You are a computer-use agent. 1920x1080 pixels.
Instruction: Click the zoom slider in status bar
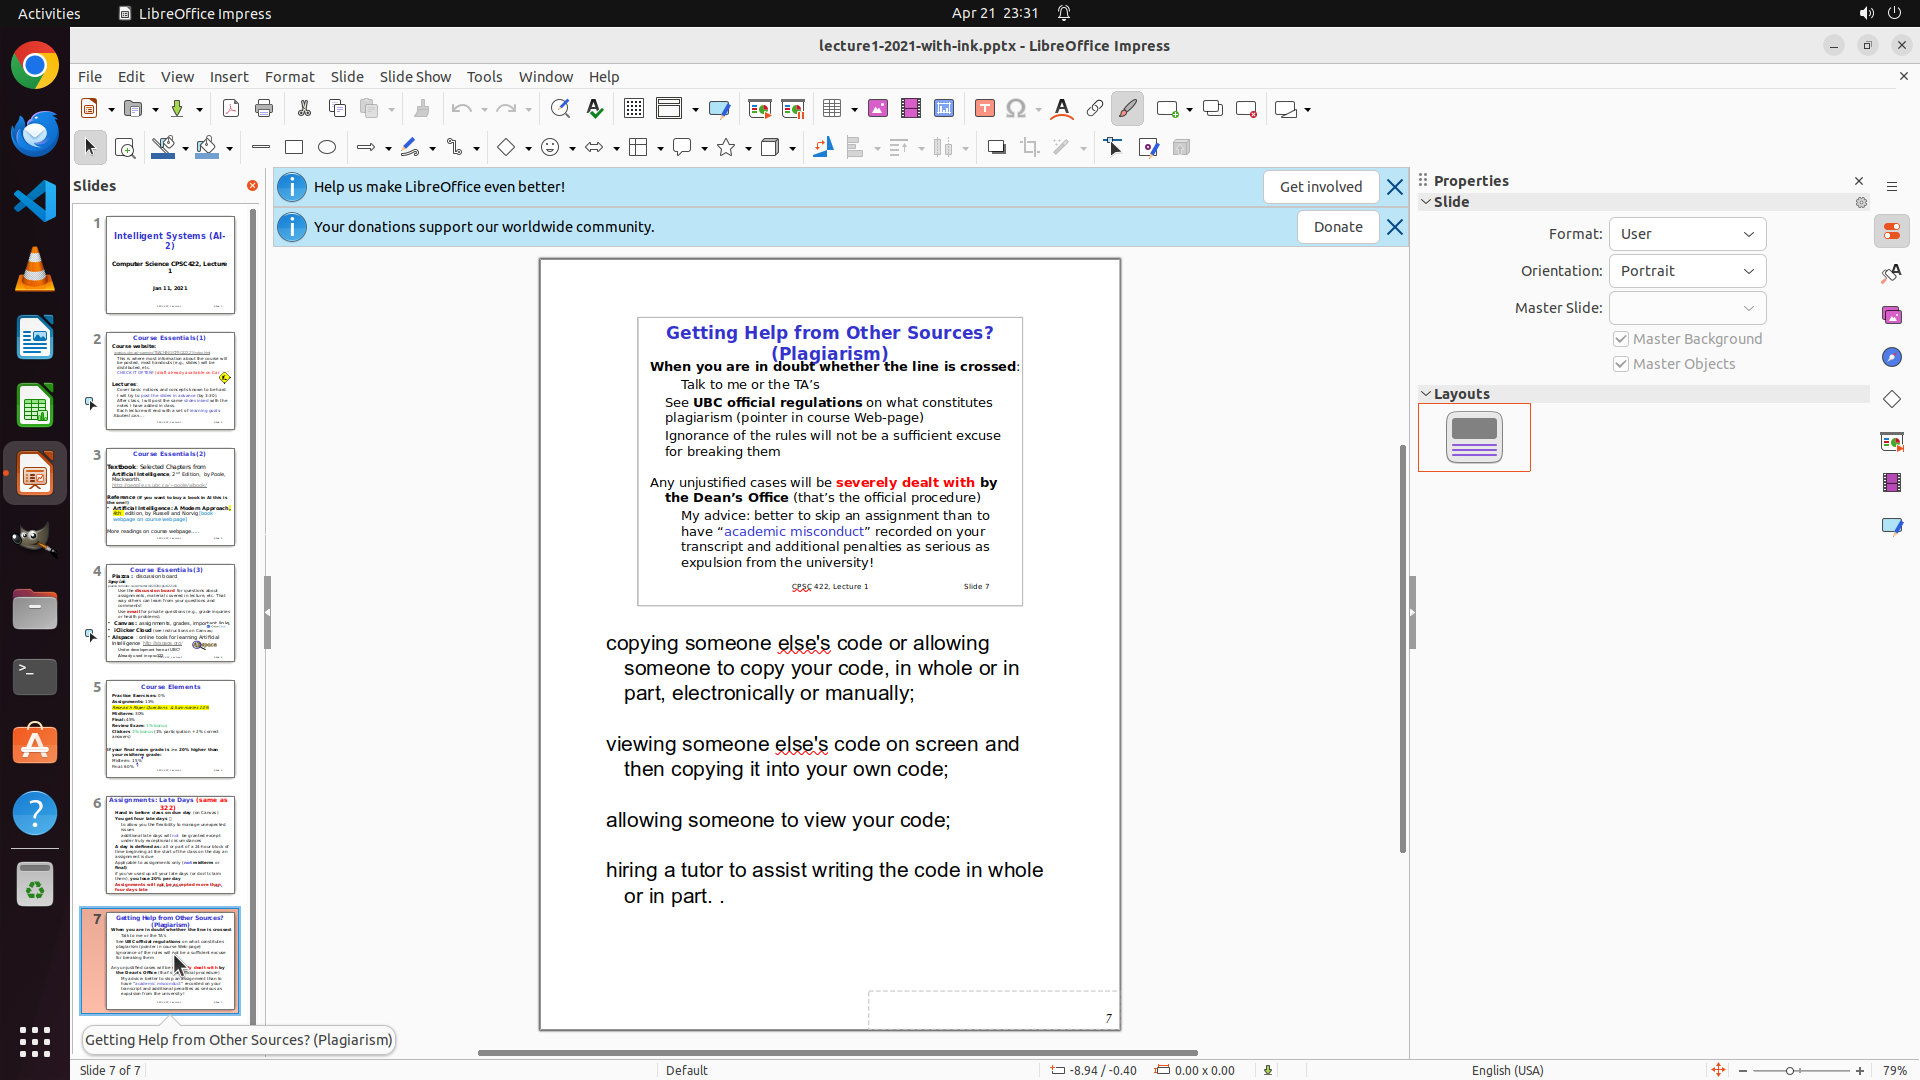[x=1790, y=1070]
